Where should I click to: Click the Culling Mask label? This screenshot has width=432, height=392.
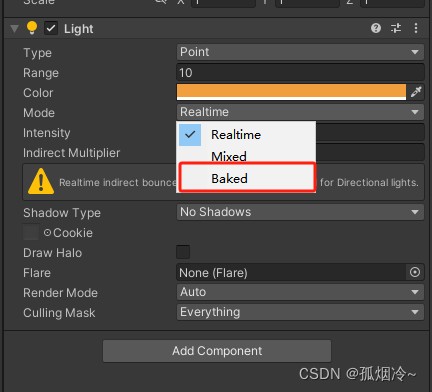59,313
